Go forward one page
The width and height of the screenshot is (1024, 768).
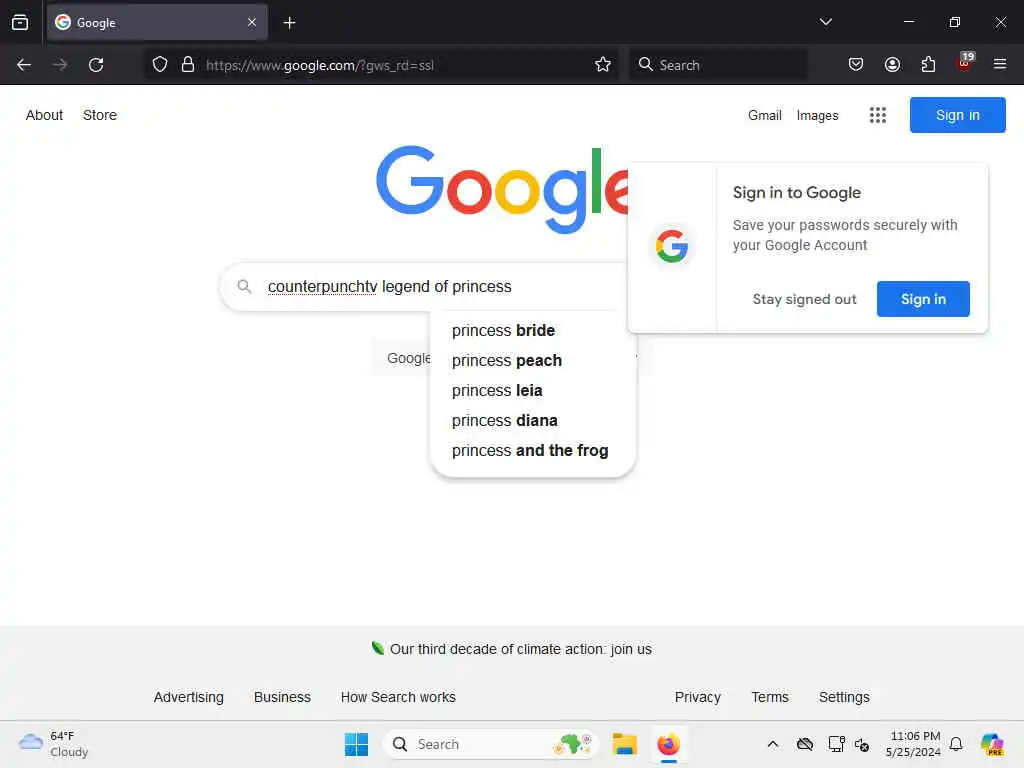coord(60,65)
